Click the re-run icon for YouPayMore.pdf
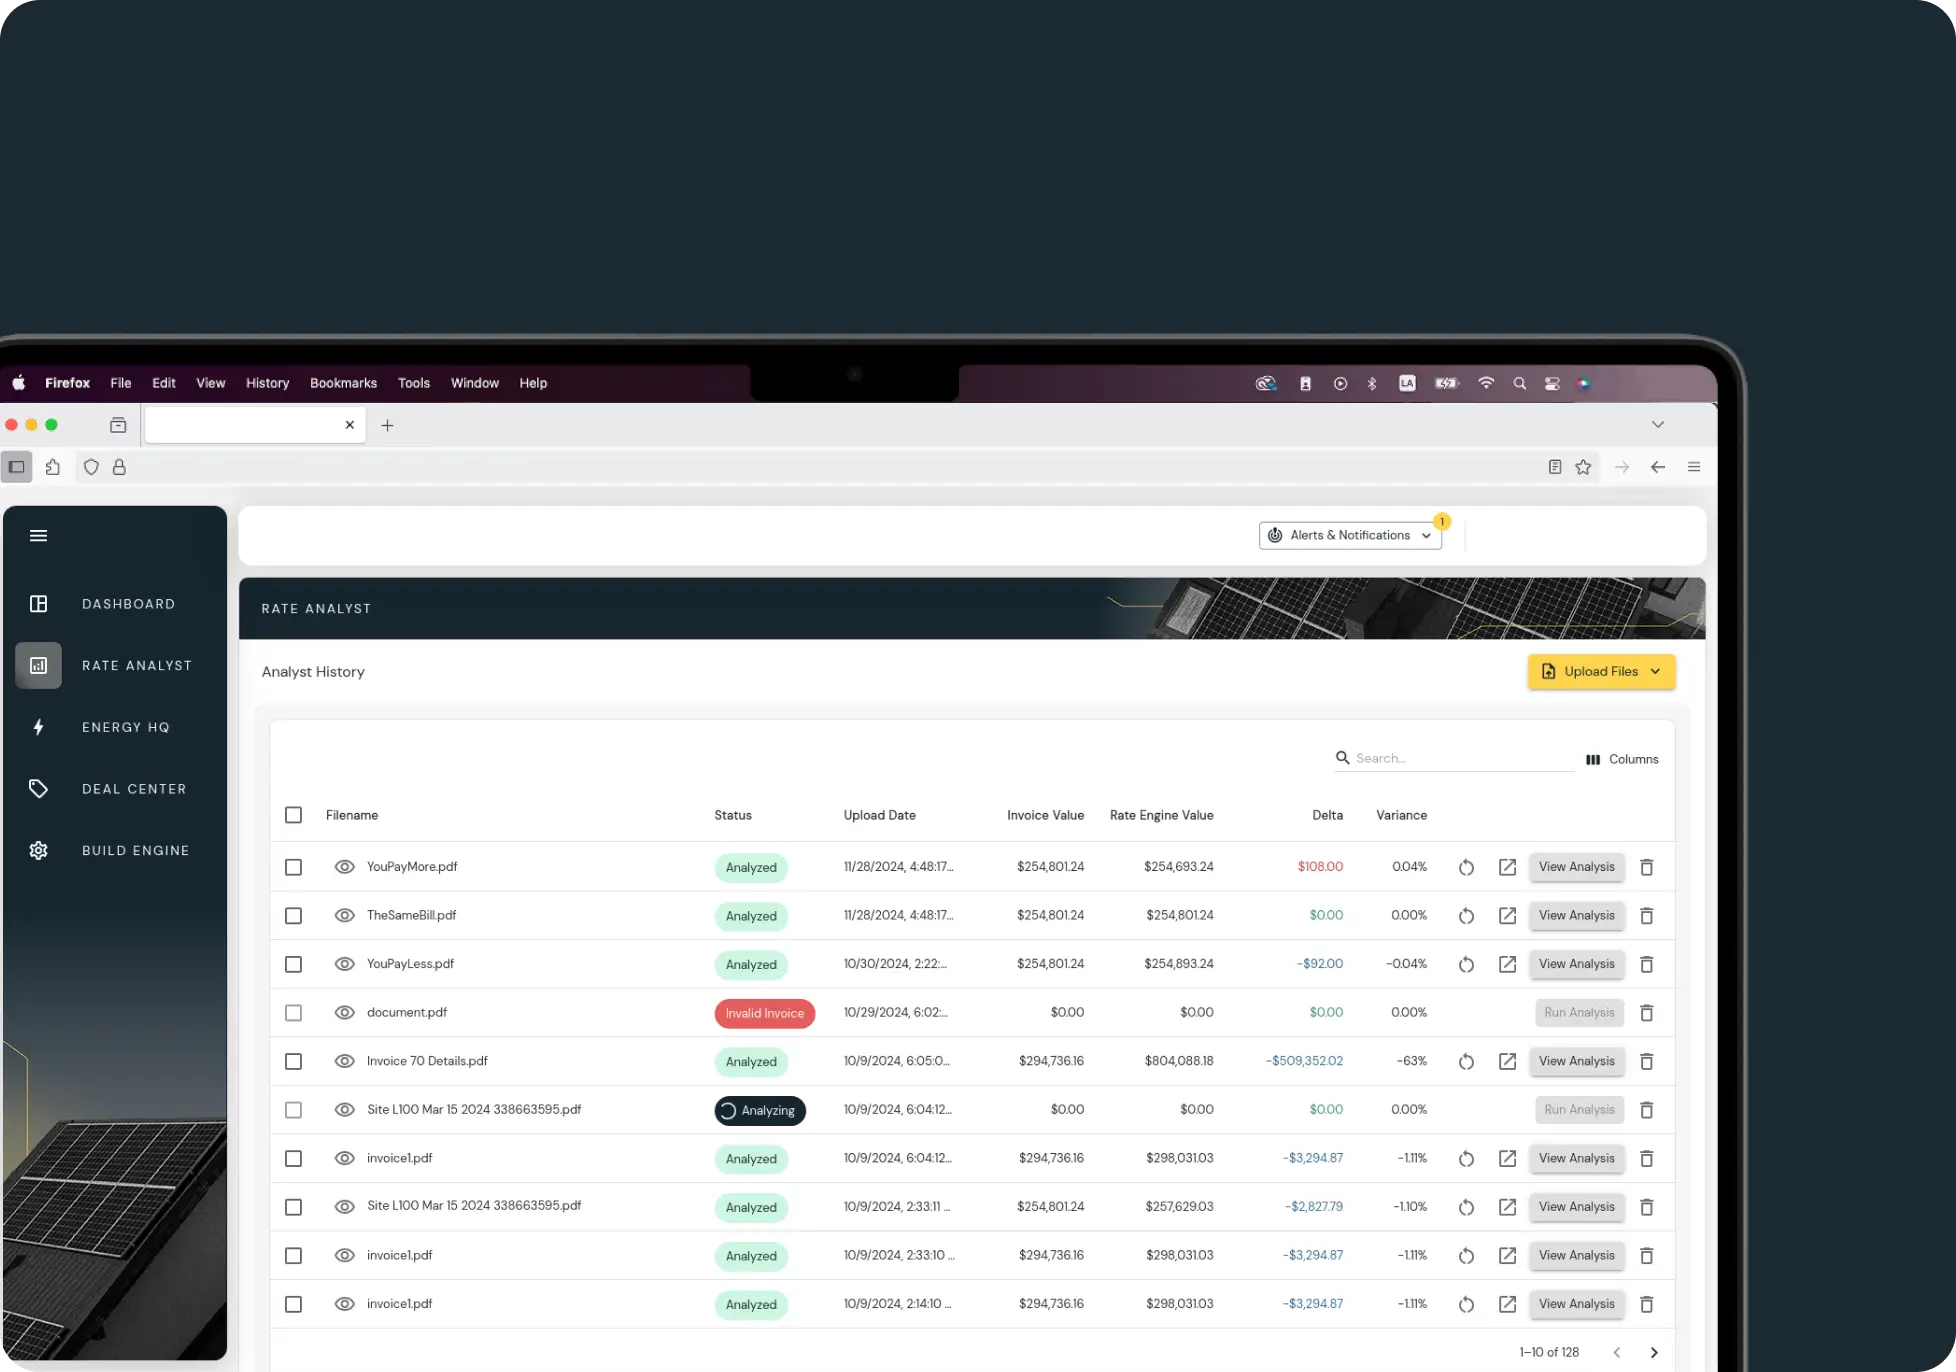The image size is (1956, 1372). (1466, 867)
